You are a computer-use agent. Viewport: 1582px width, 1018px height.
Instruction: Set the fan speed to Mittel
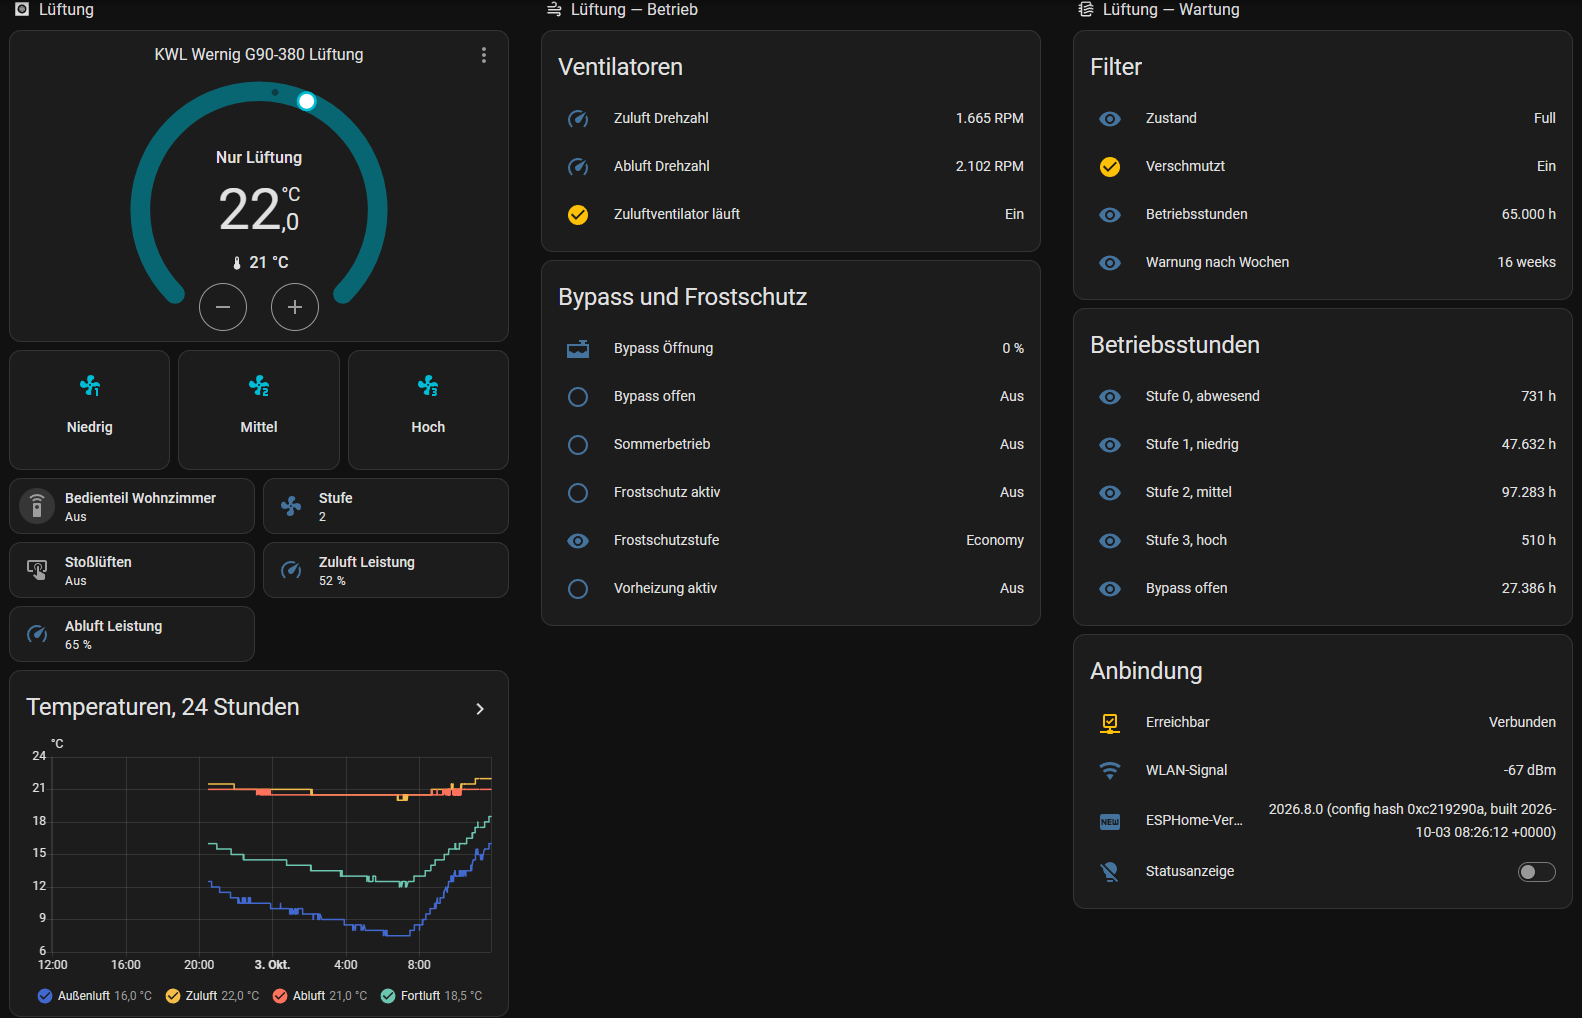[259, 410]
